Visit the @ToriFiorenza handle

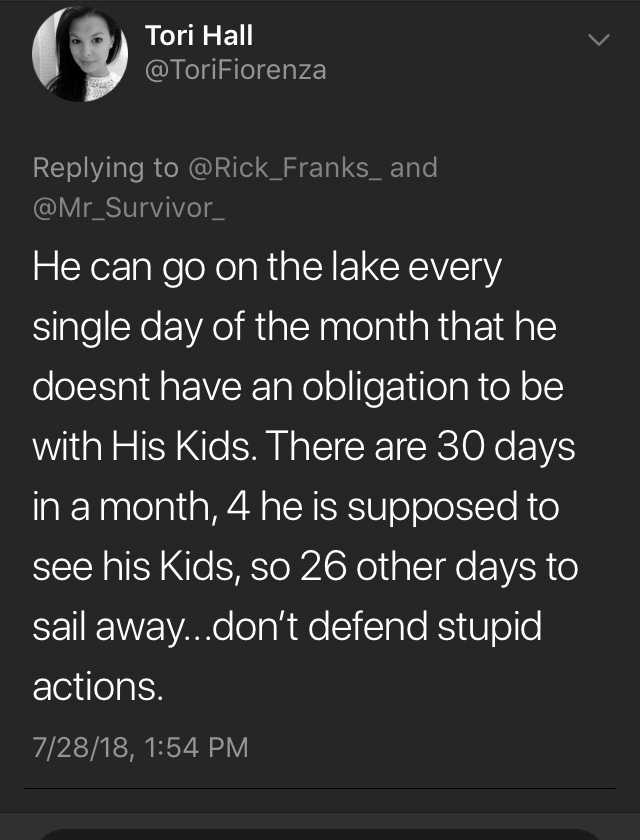click(x=236, y=70)
